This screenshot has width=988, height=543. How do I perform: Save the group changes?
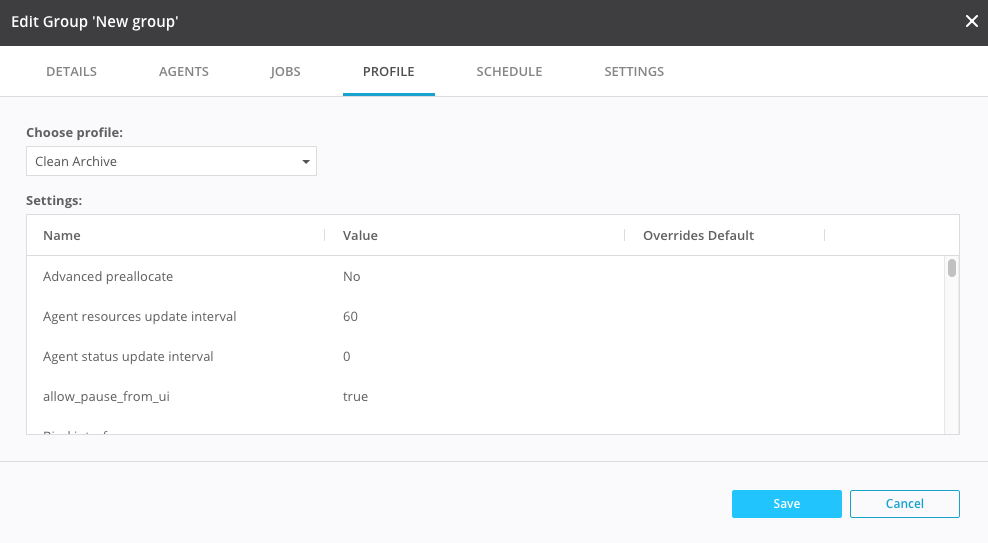click(786, 504)
